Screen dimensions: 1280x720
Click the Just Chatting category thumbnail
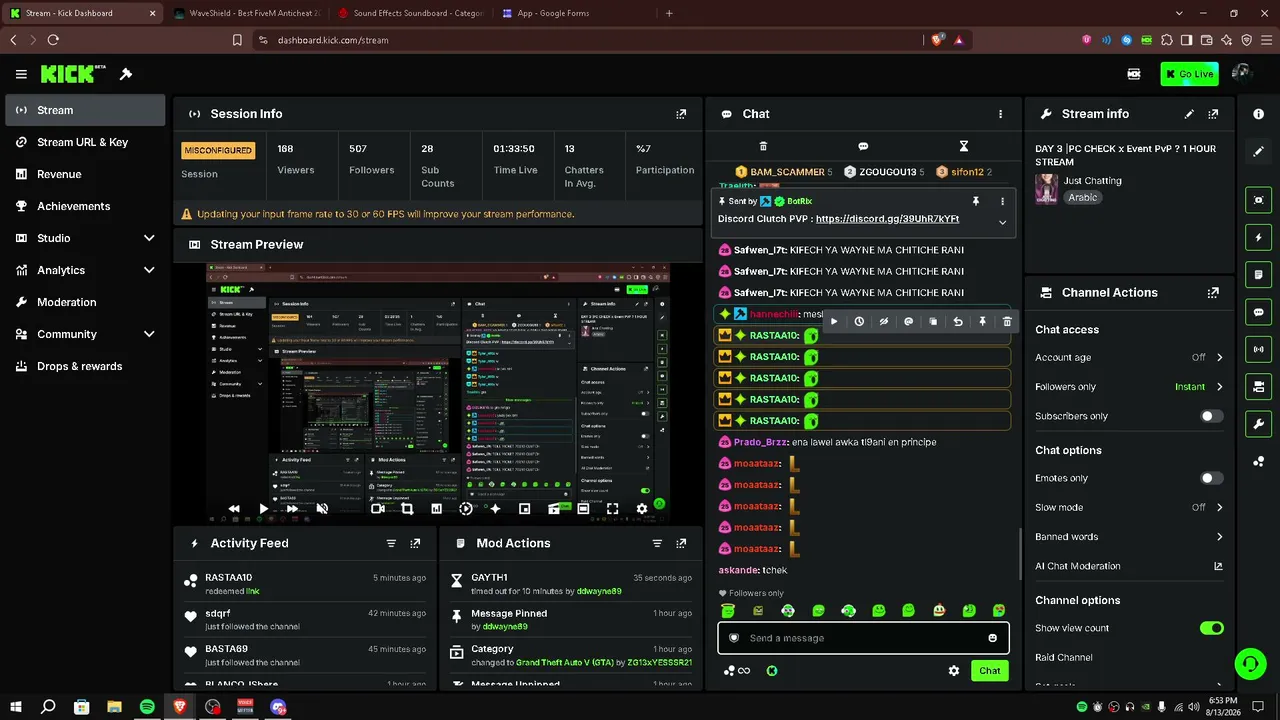click(x=1046, y=189)
